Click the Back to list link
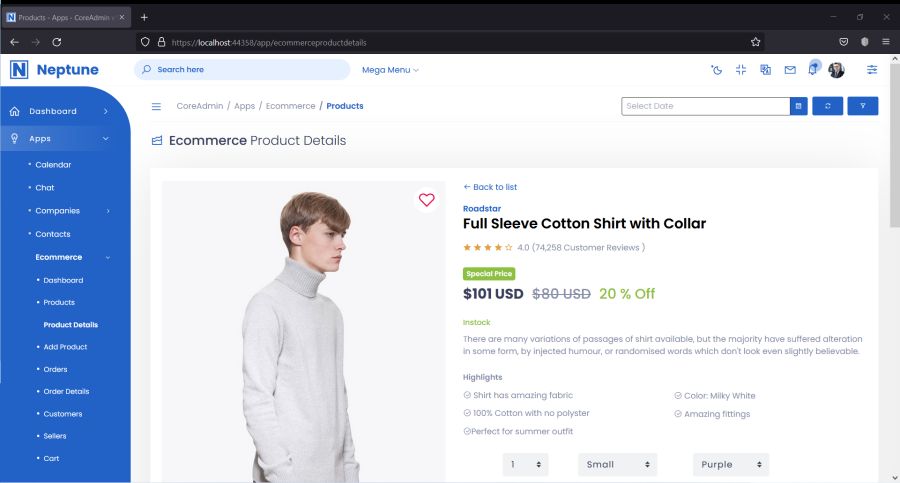This screenshot has width=900, height=483. tap(490, 187)
